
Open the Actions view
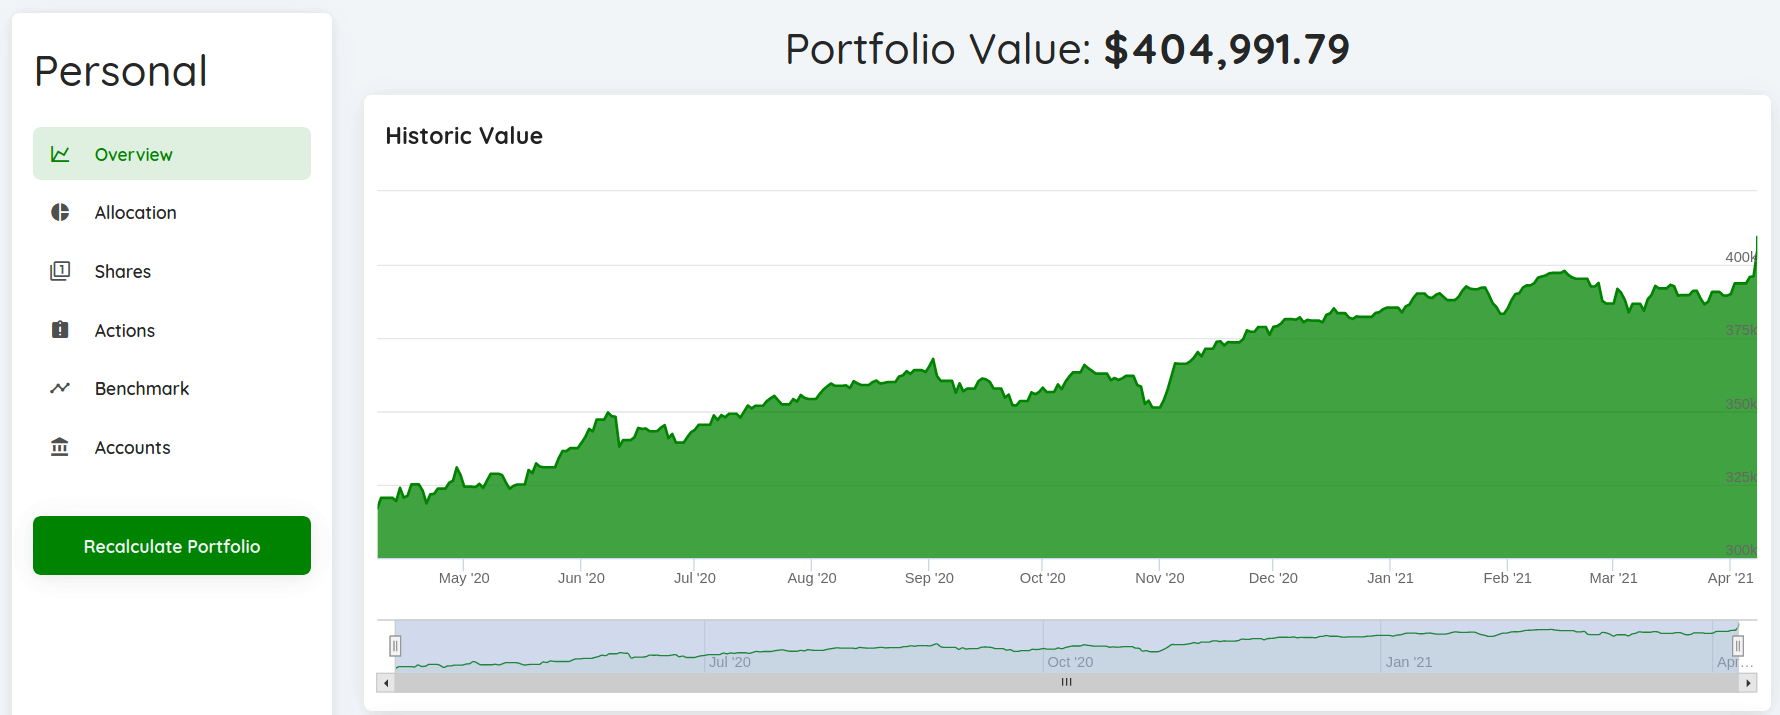pos(124,330)
